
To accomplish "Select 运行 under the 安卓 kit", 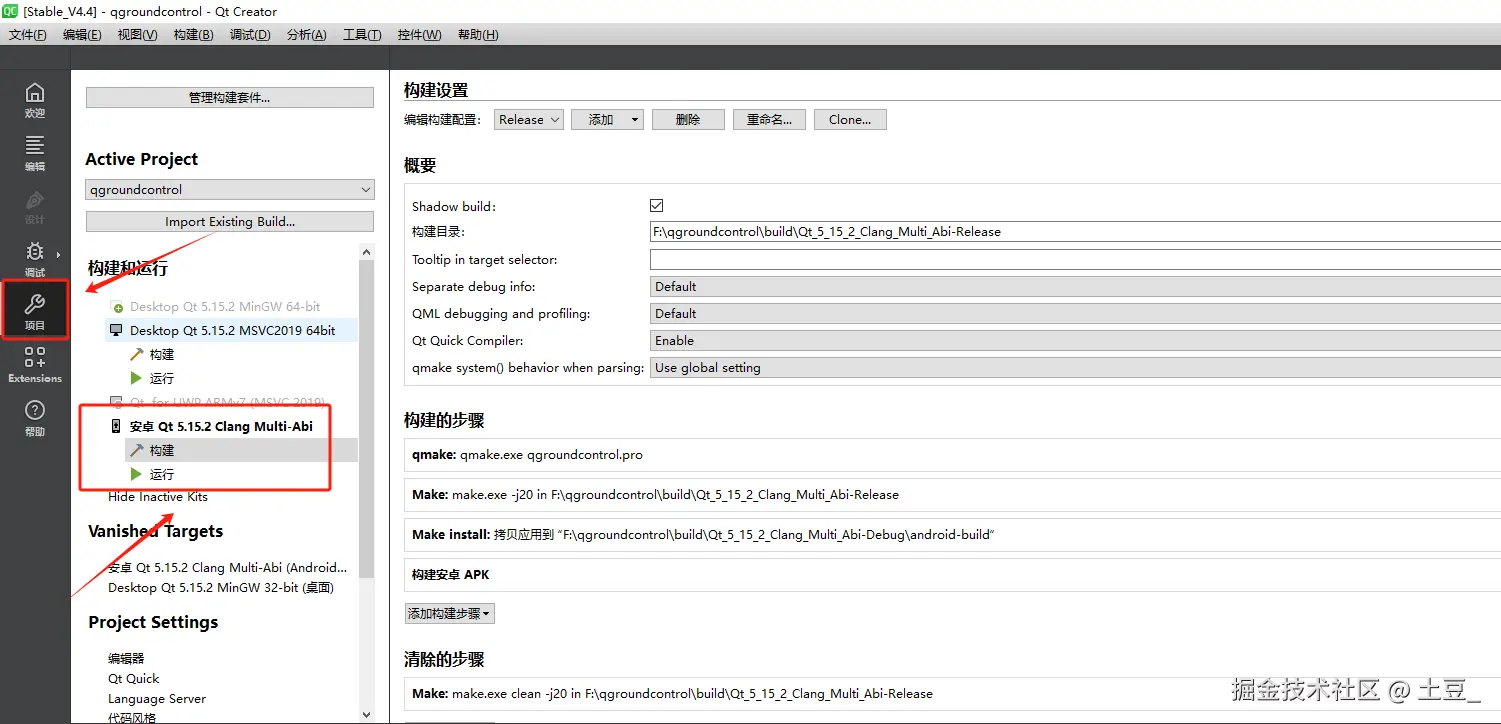I will 161,474.
